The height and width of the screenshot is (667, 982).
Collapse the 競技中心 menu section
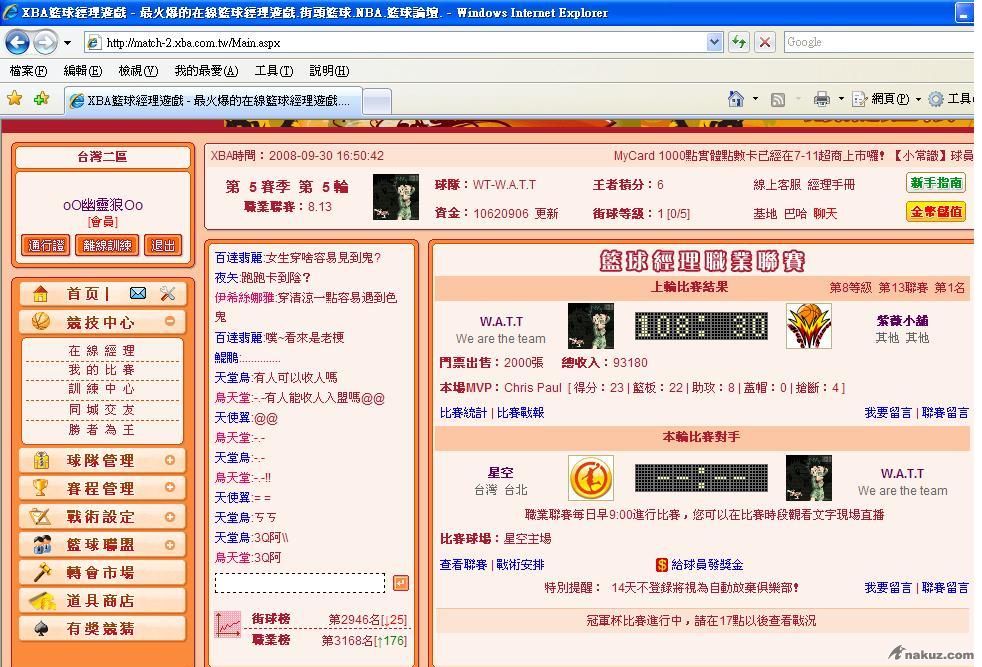tap(170, 322)
